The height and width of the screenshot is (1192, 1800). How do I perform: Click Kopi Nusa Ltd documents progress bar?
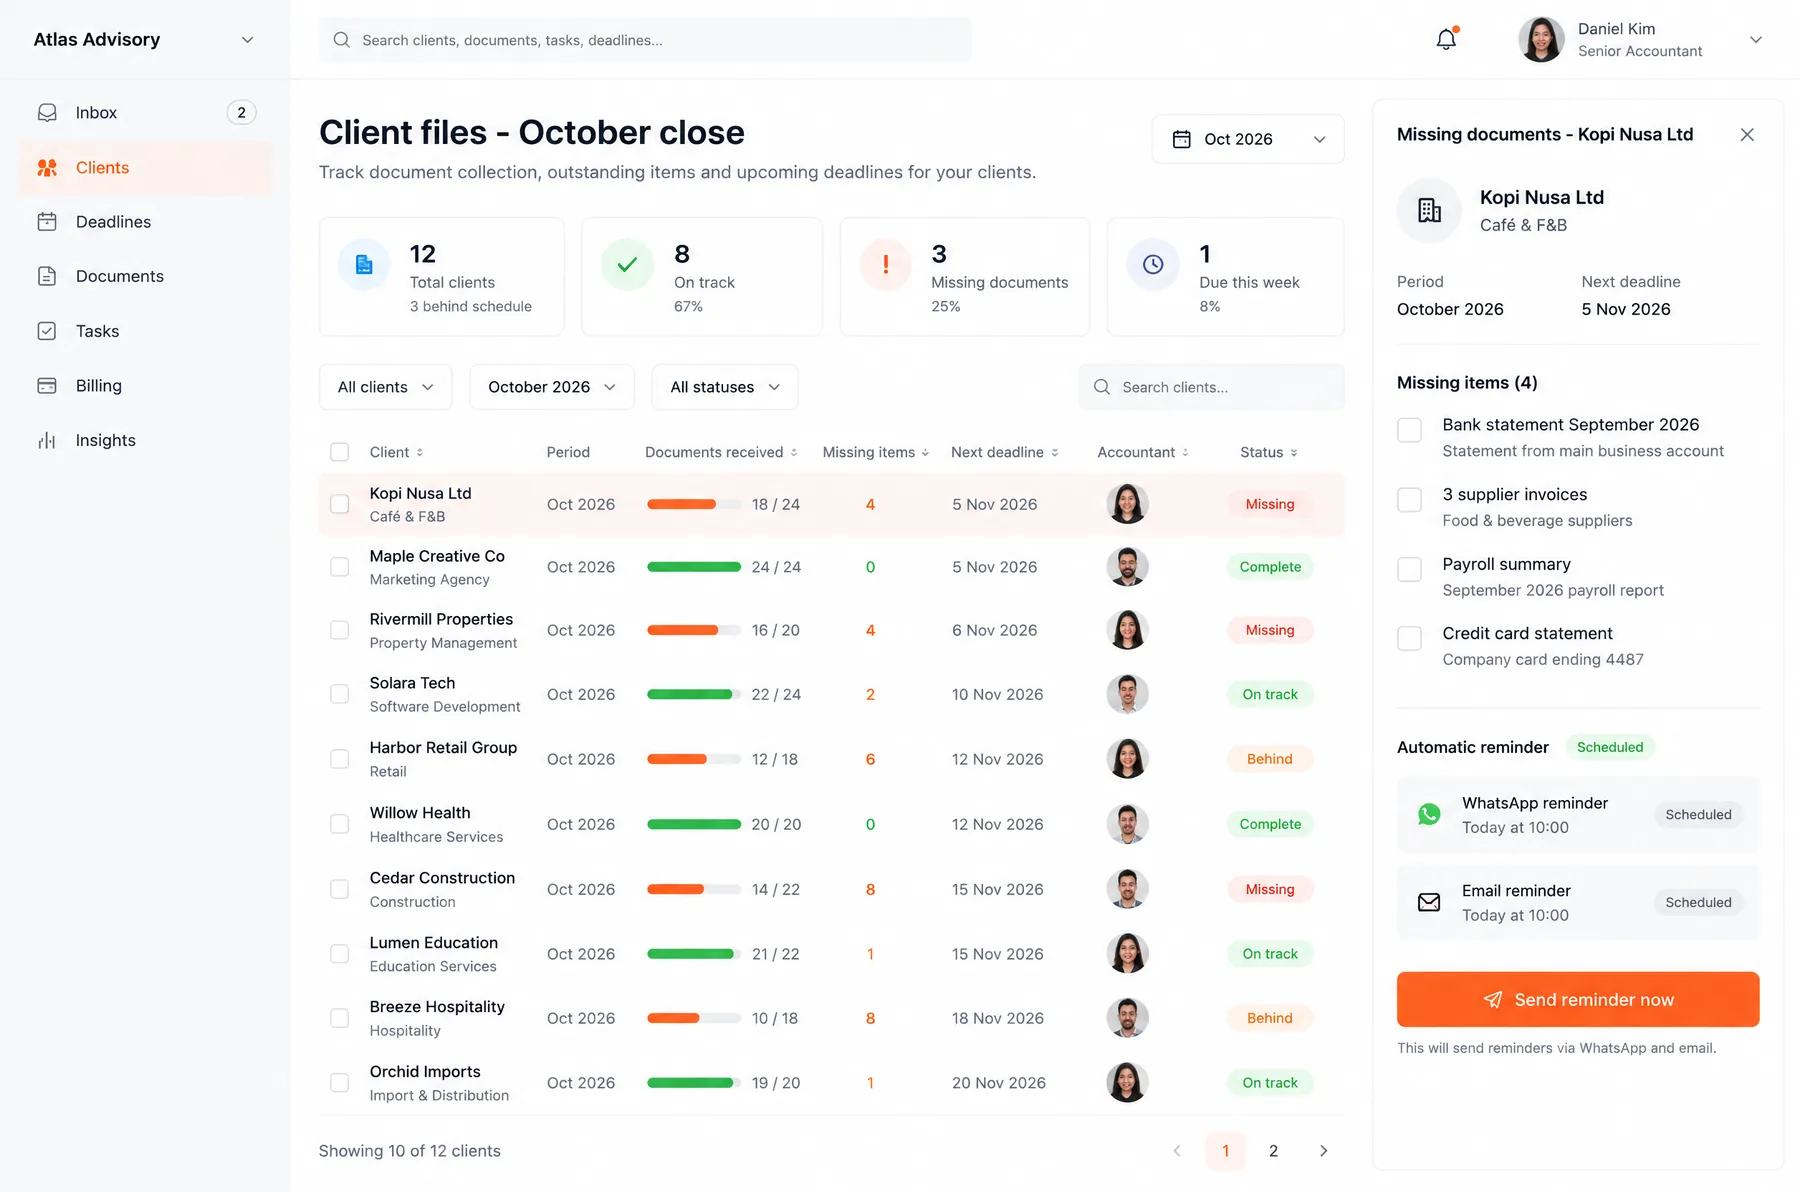click(694, 505)
